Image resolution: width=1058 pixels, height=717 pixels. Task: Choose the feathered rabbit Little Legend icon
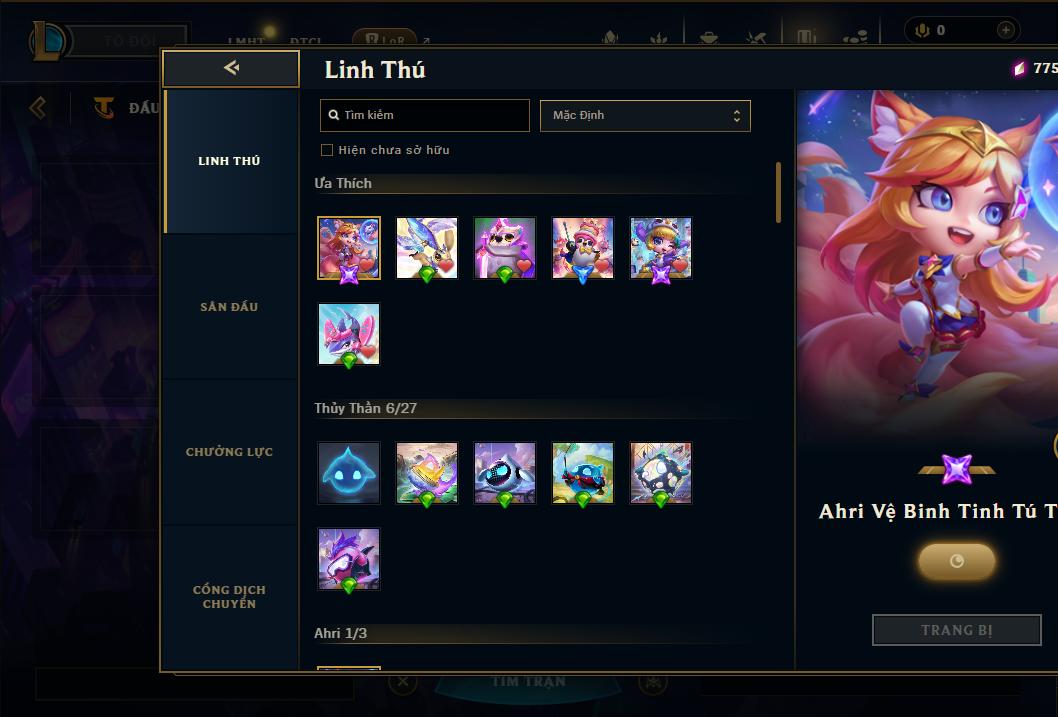coord(426,248)
